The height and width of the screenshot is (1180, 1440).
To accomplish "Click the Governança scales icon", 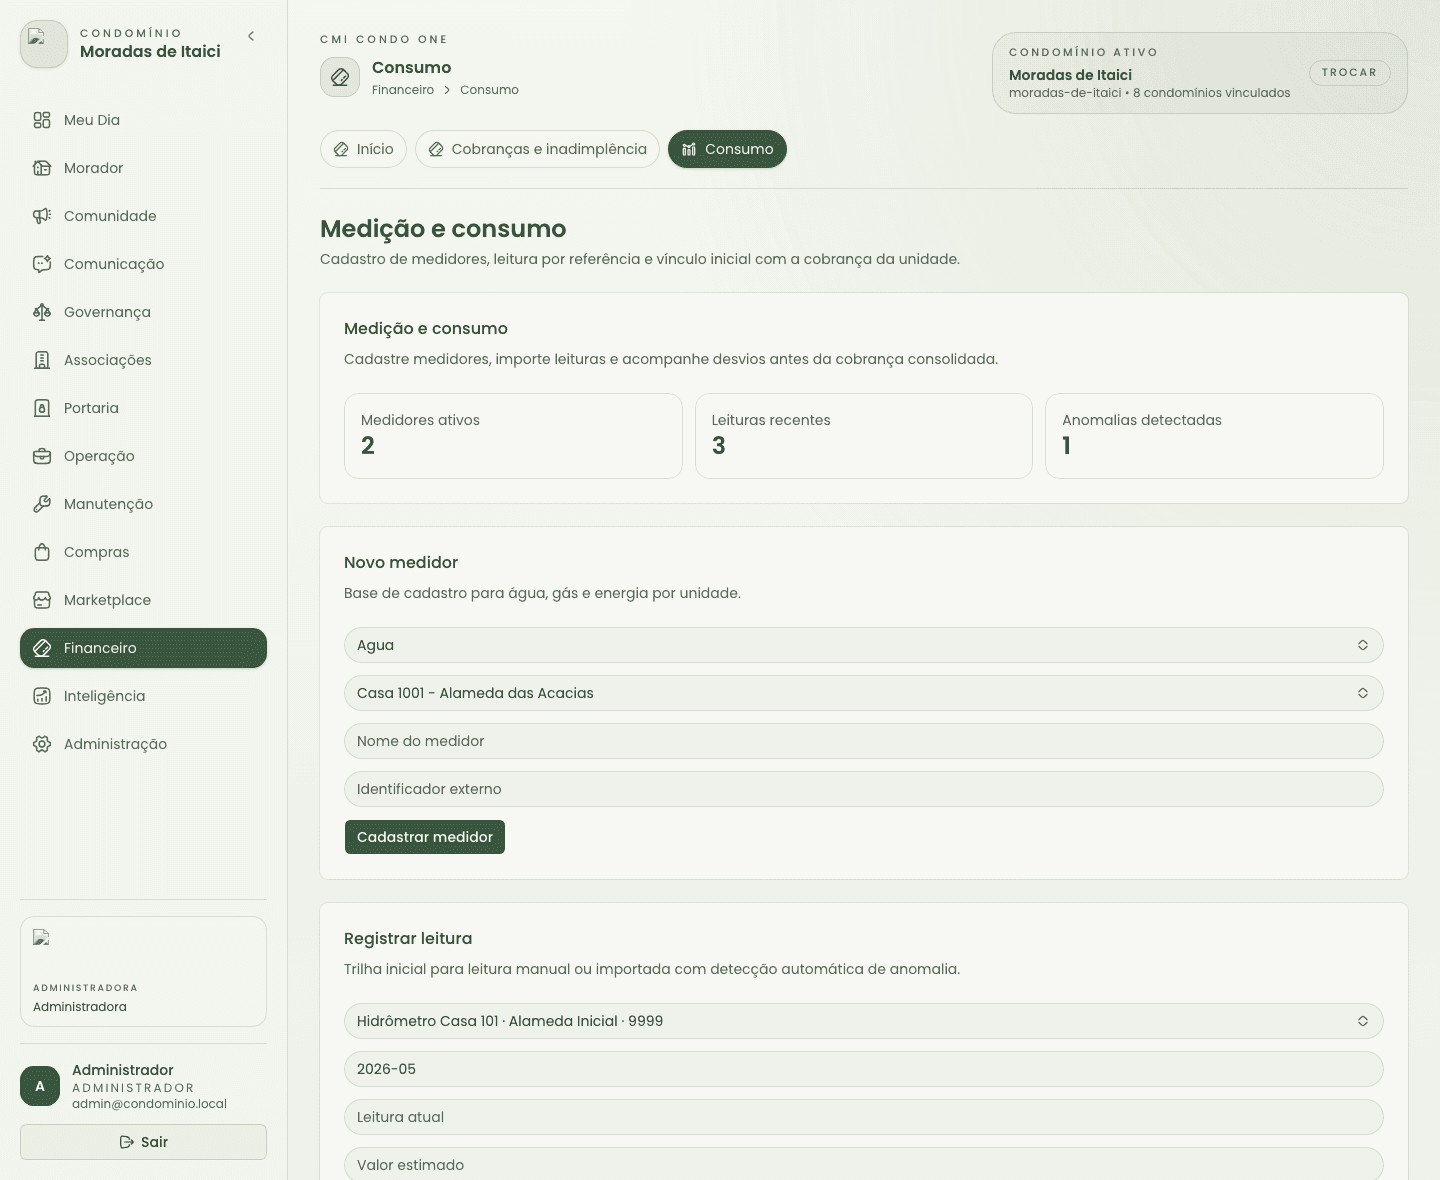I will click(x=42, y=312).
